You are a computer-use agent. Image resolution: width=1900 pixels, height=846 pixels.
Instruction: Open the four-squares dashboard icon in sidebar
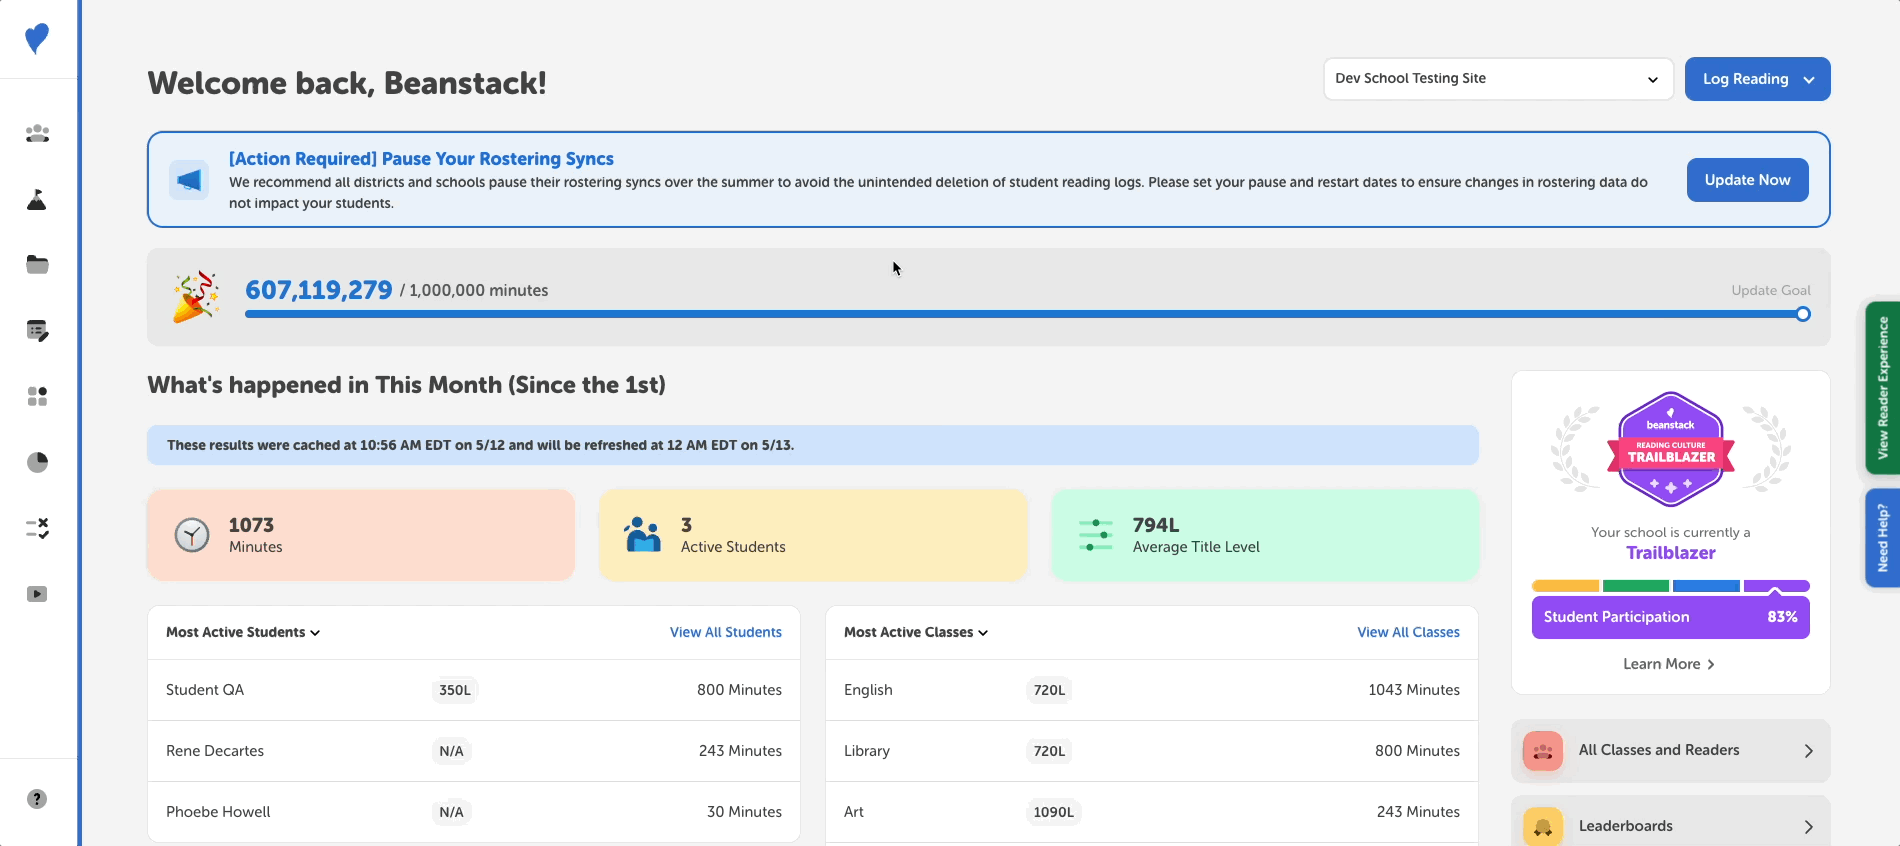click(x=37, y=397)
